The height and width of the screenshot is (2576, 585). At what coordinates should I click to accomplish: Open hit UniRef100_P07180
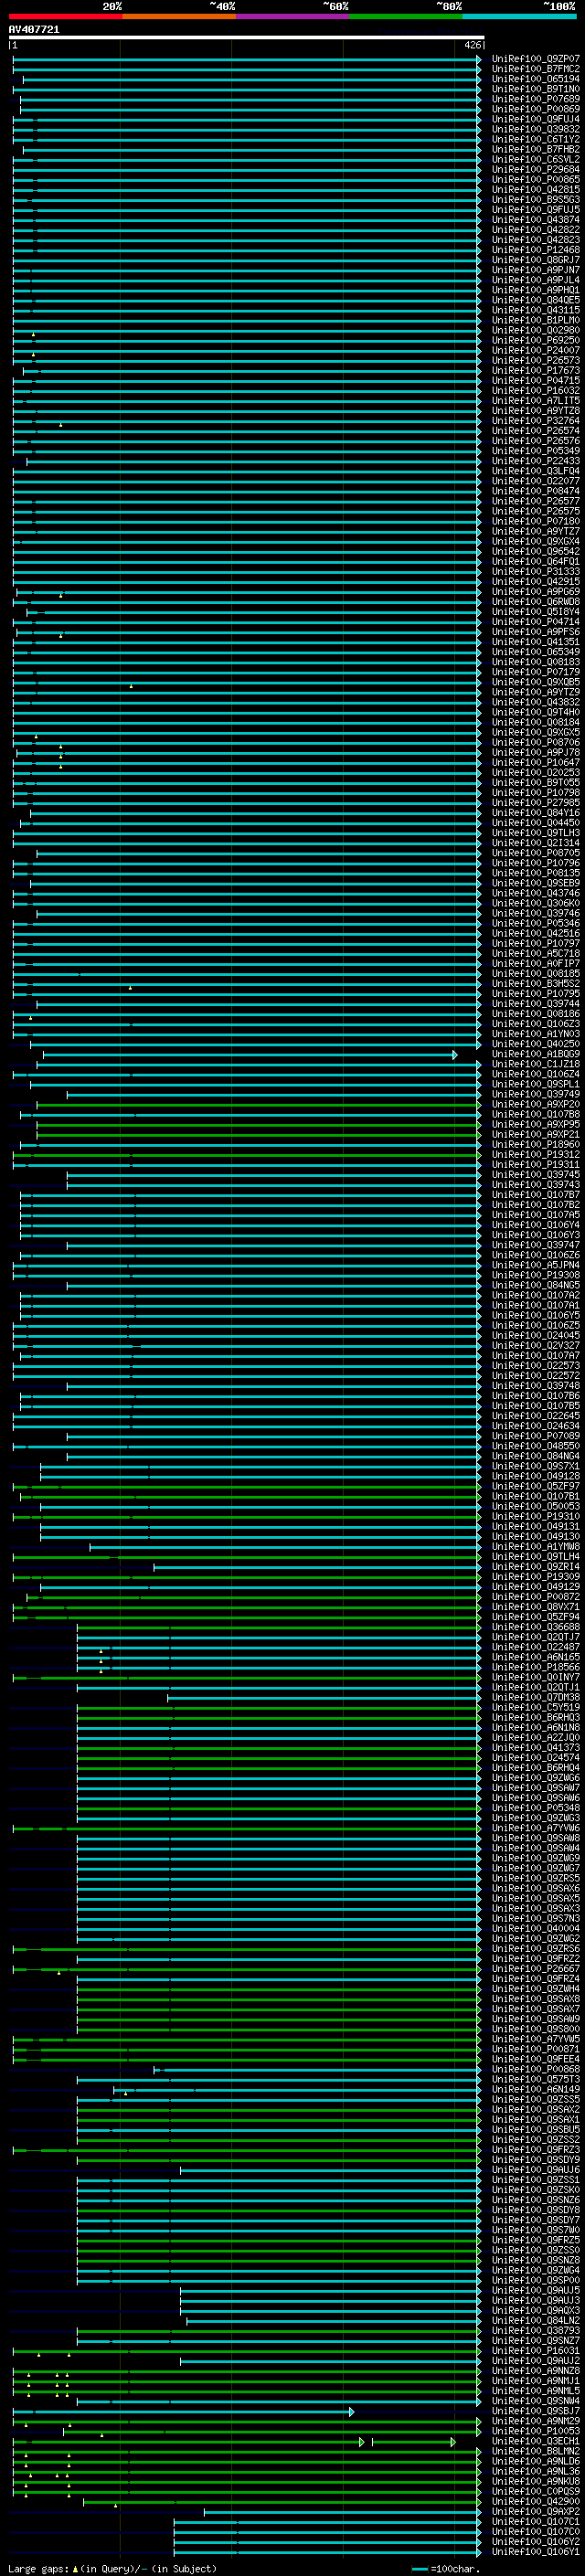(536, 521)
